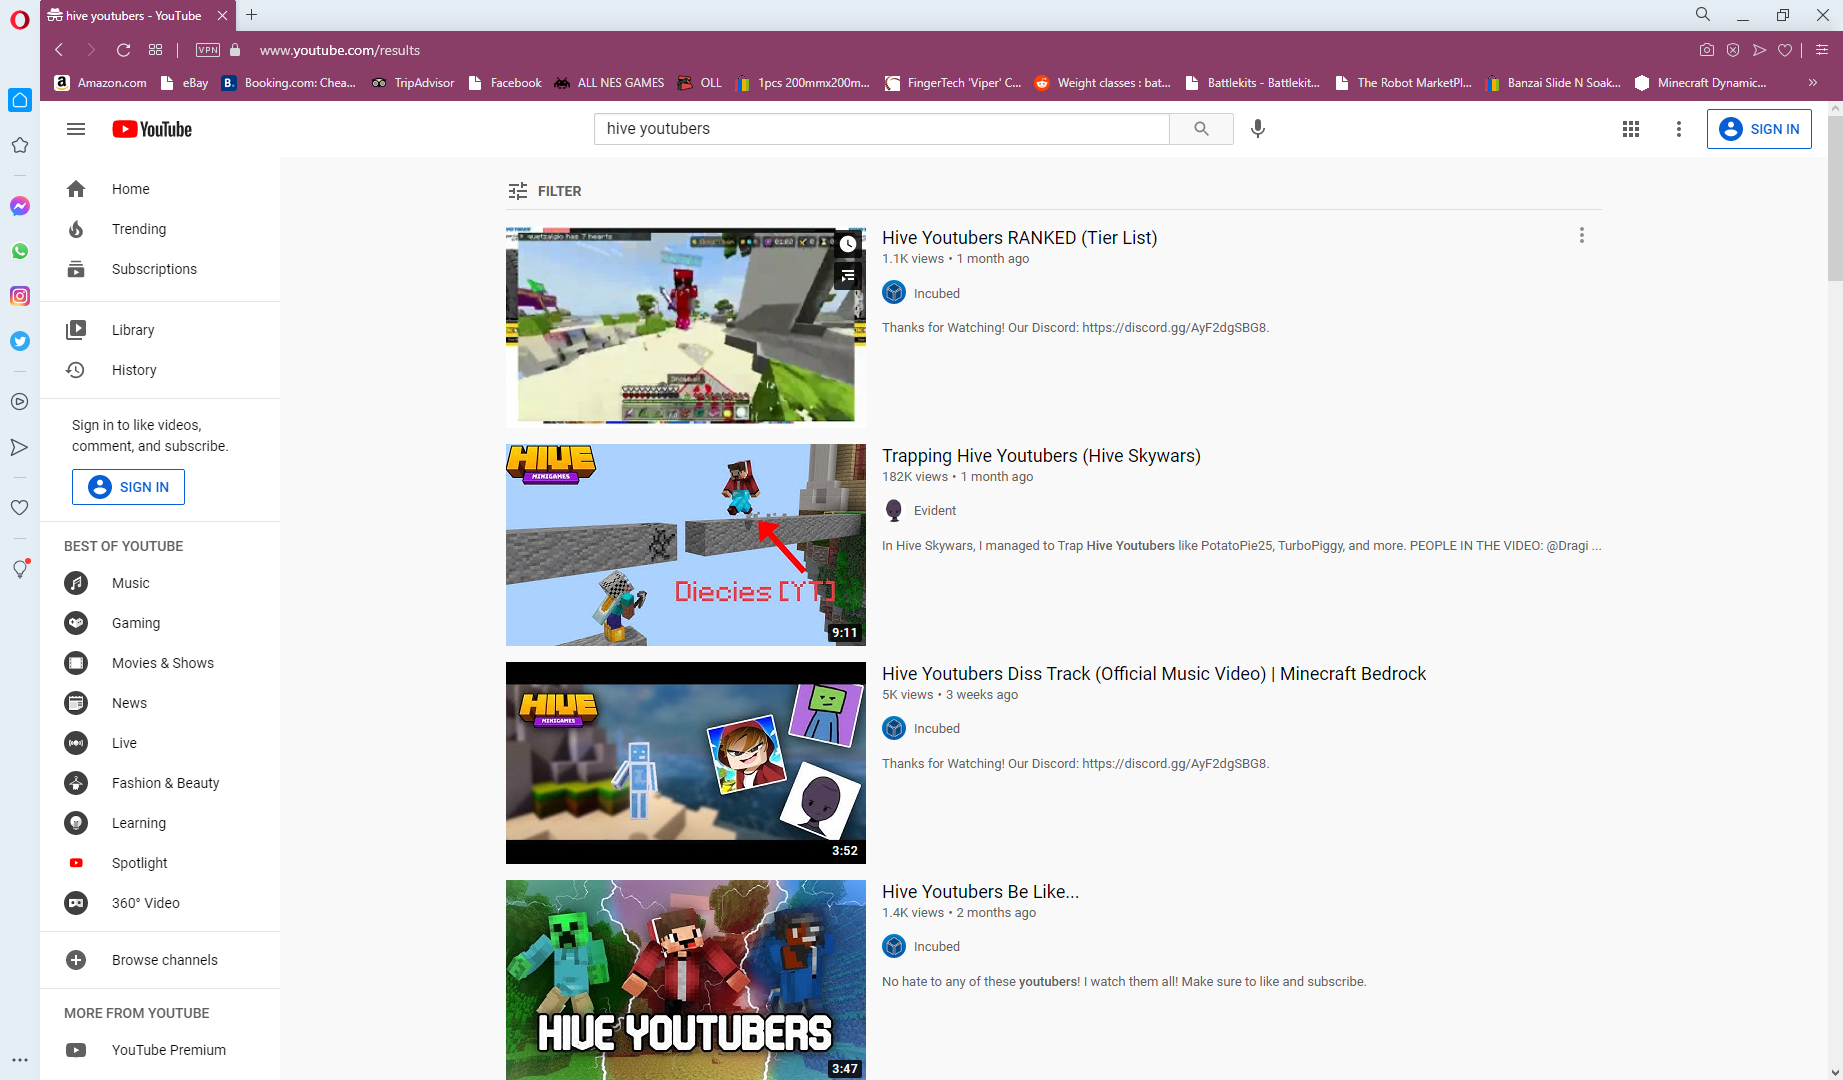Image resolution: width=1843 pixels, height=1080 pixels.
Task: Open the Live category
Action: pyautogui.click(x=160, y=743)
